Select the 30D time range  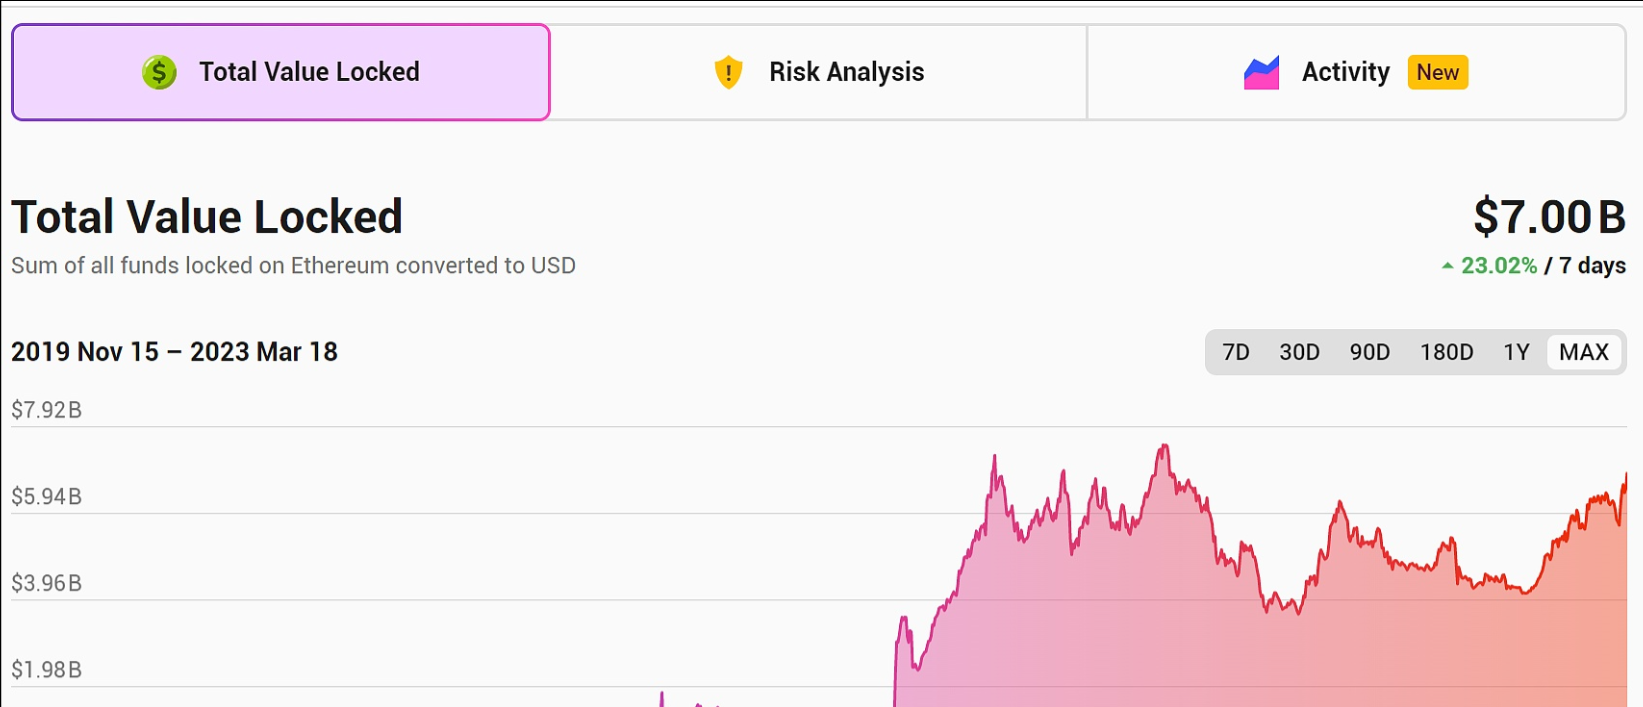pos(1299,352)
